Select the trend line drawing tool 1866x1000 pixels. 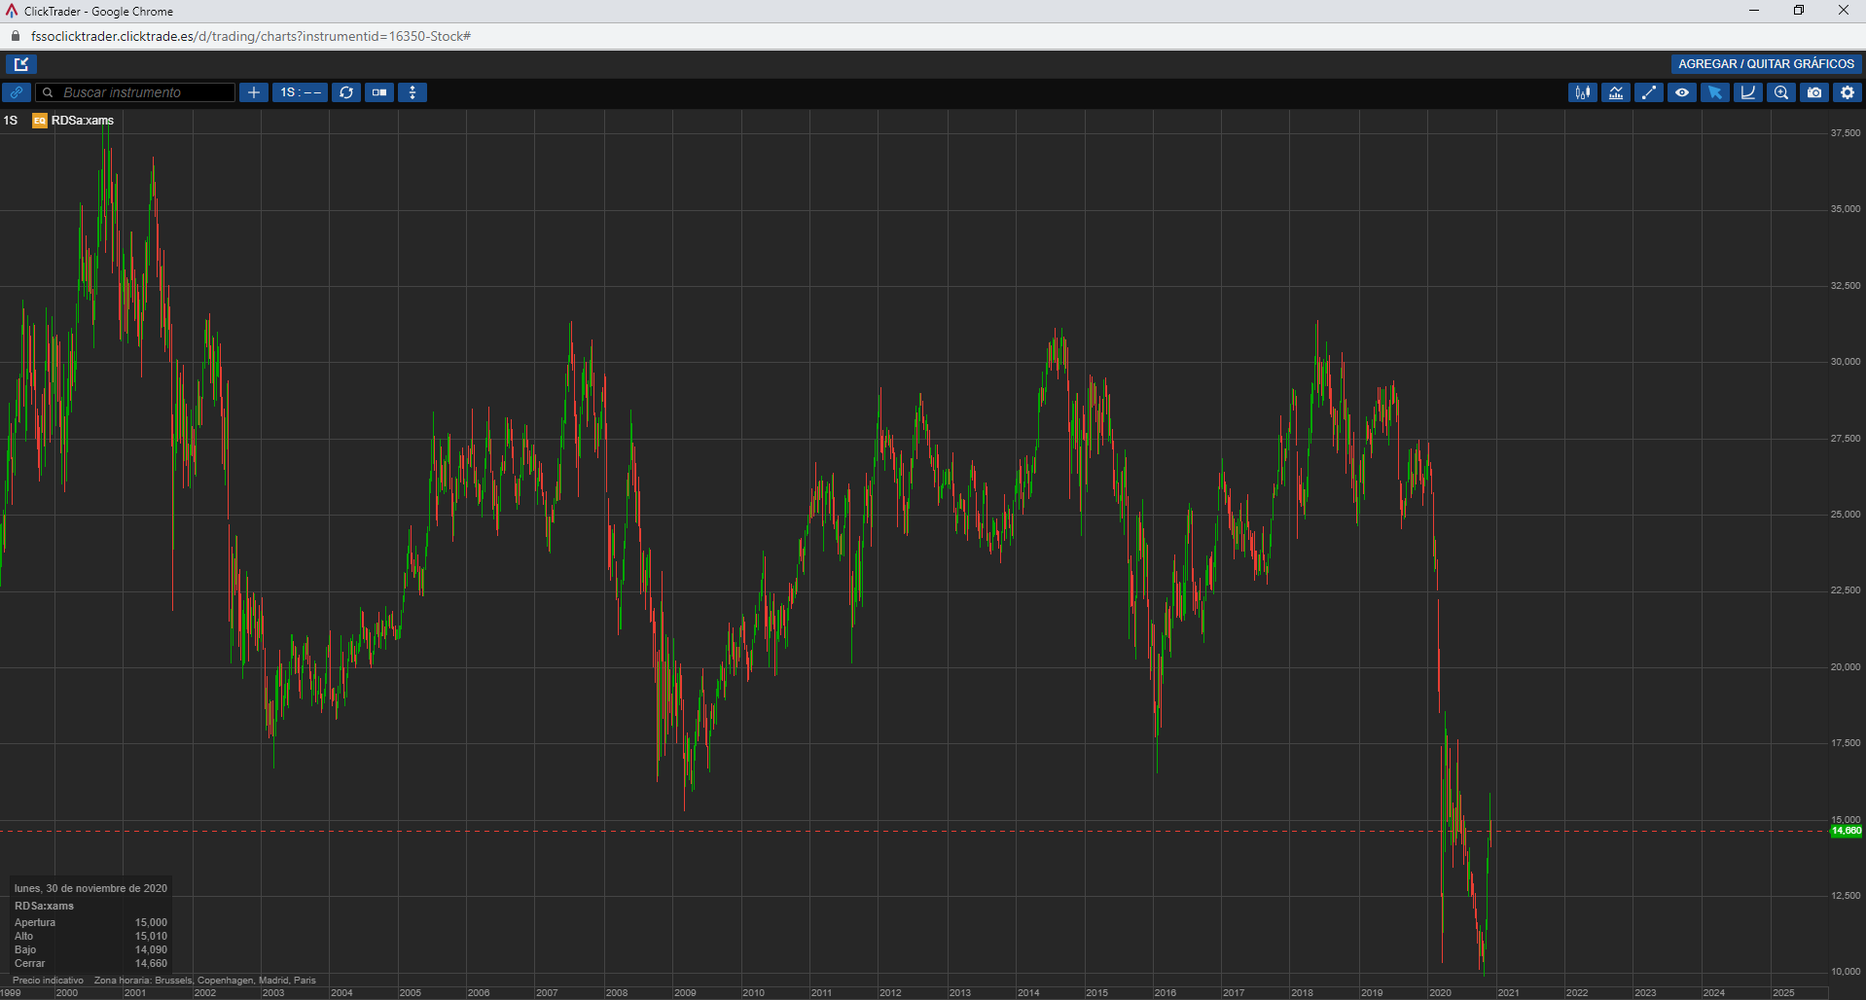coord(1648,93)
